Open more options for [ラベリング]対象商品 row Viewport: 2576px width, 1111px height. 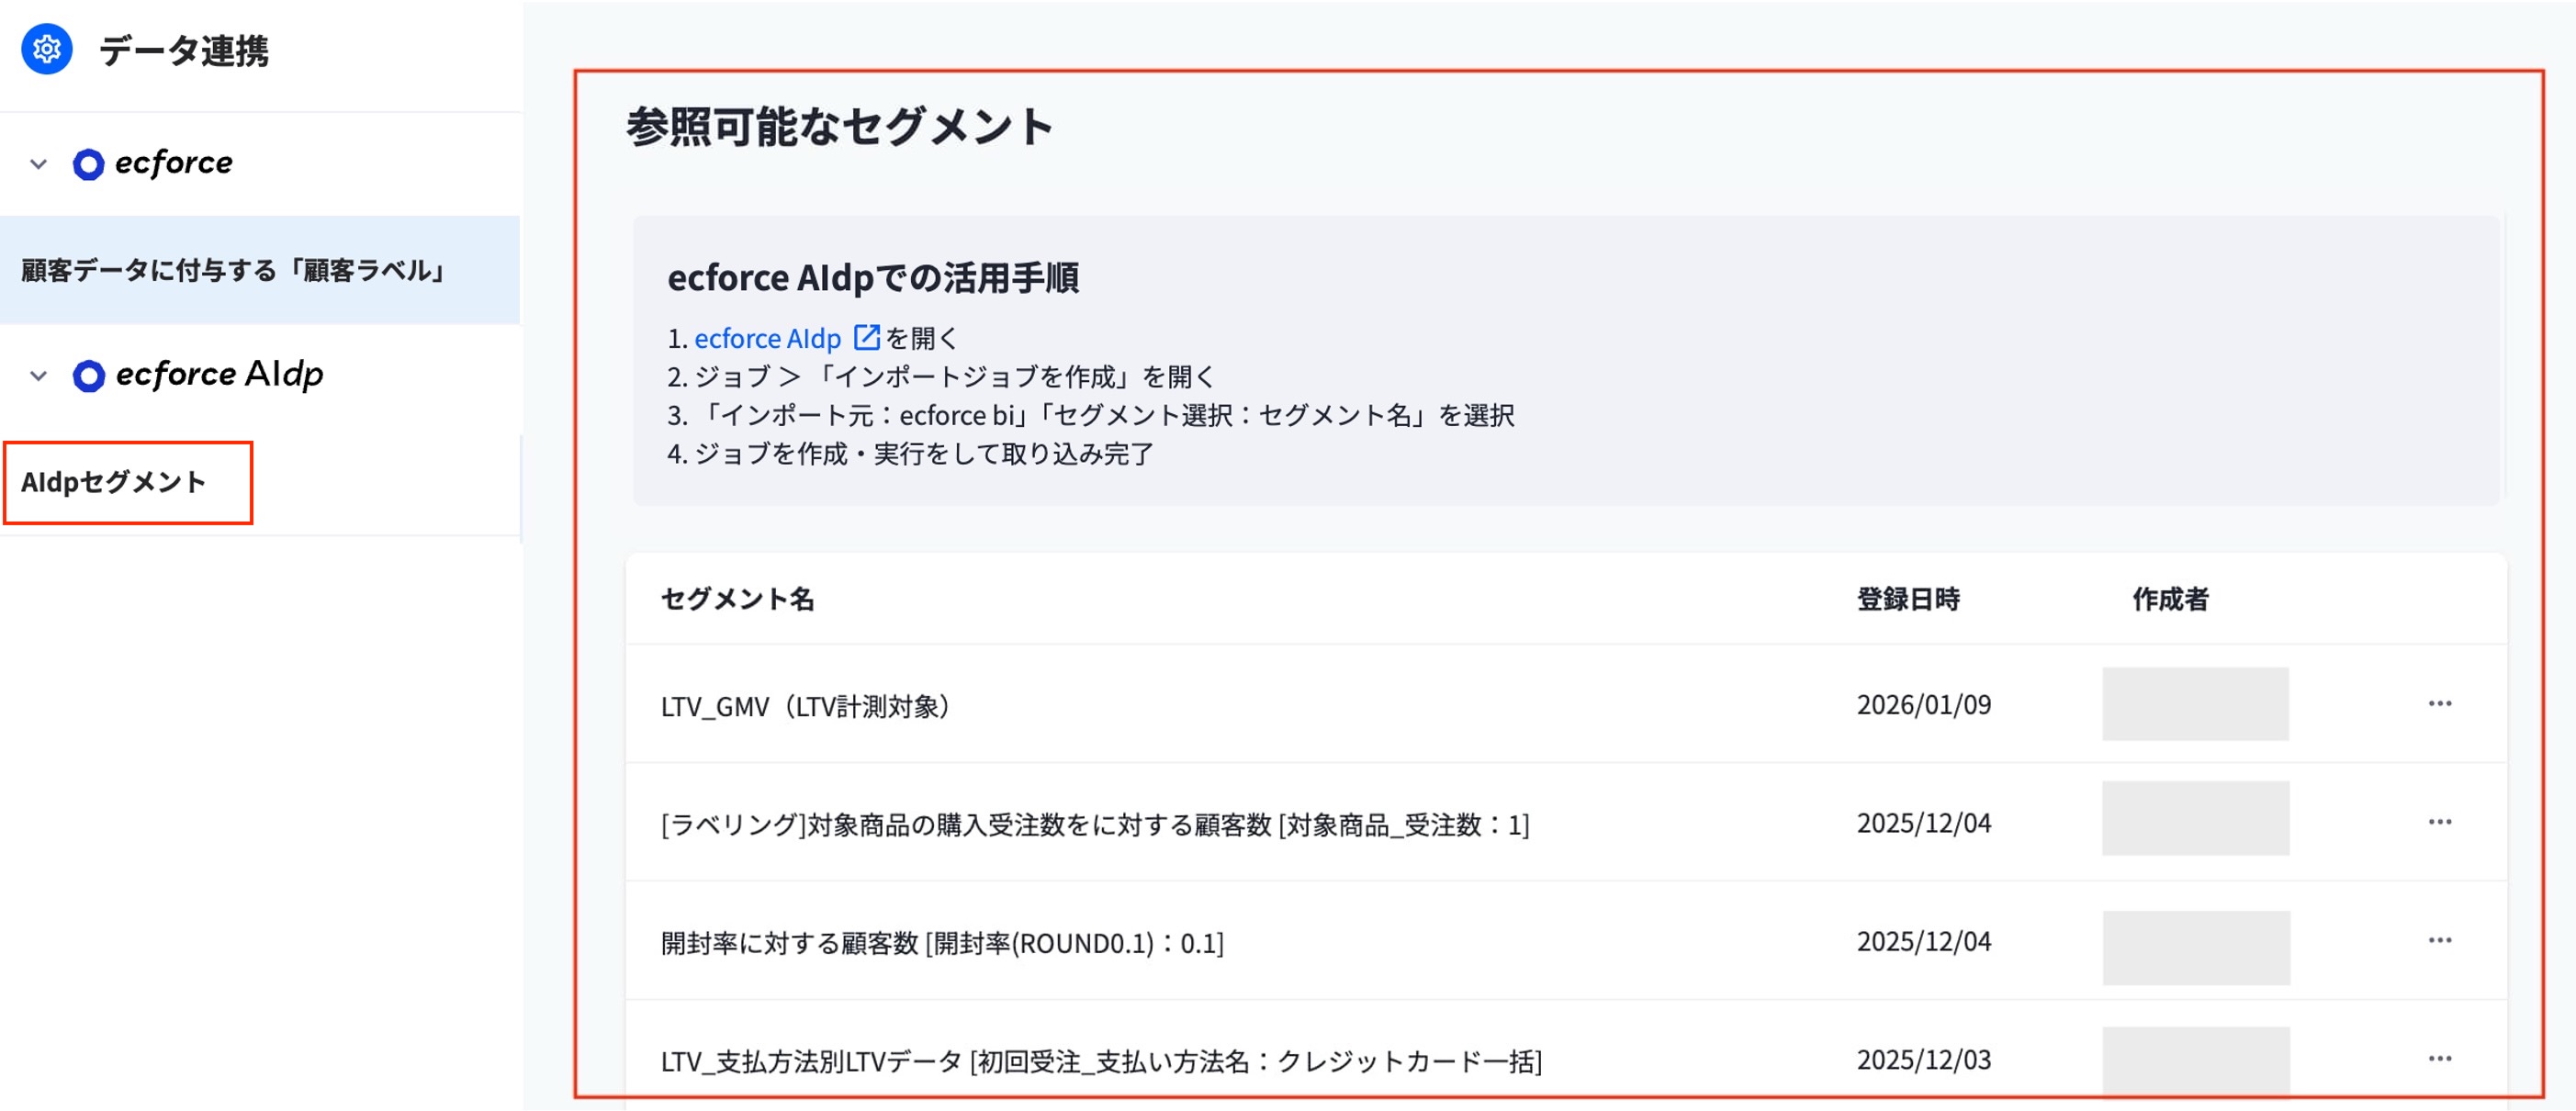[x=2440, y=822]
